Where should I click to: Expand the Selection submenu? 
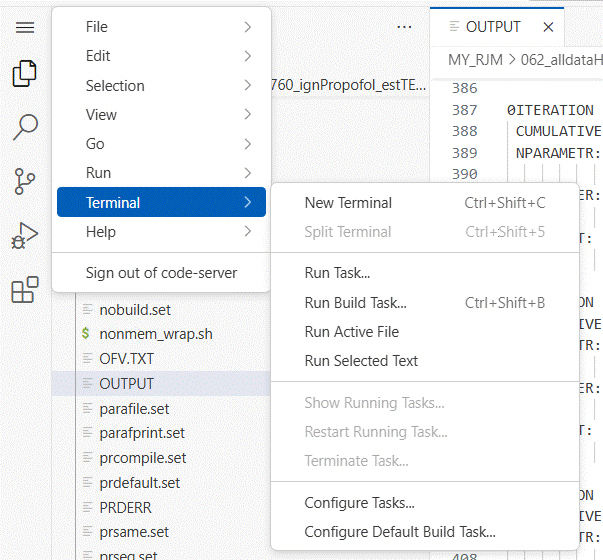[x=161, y=86]
